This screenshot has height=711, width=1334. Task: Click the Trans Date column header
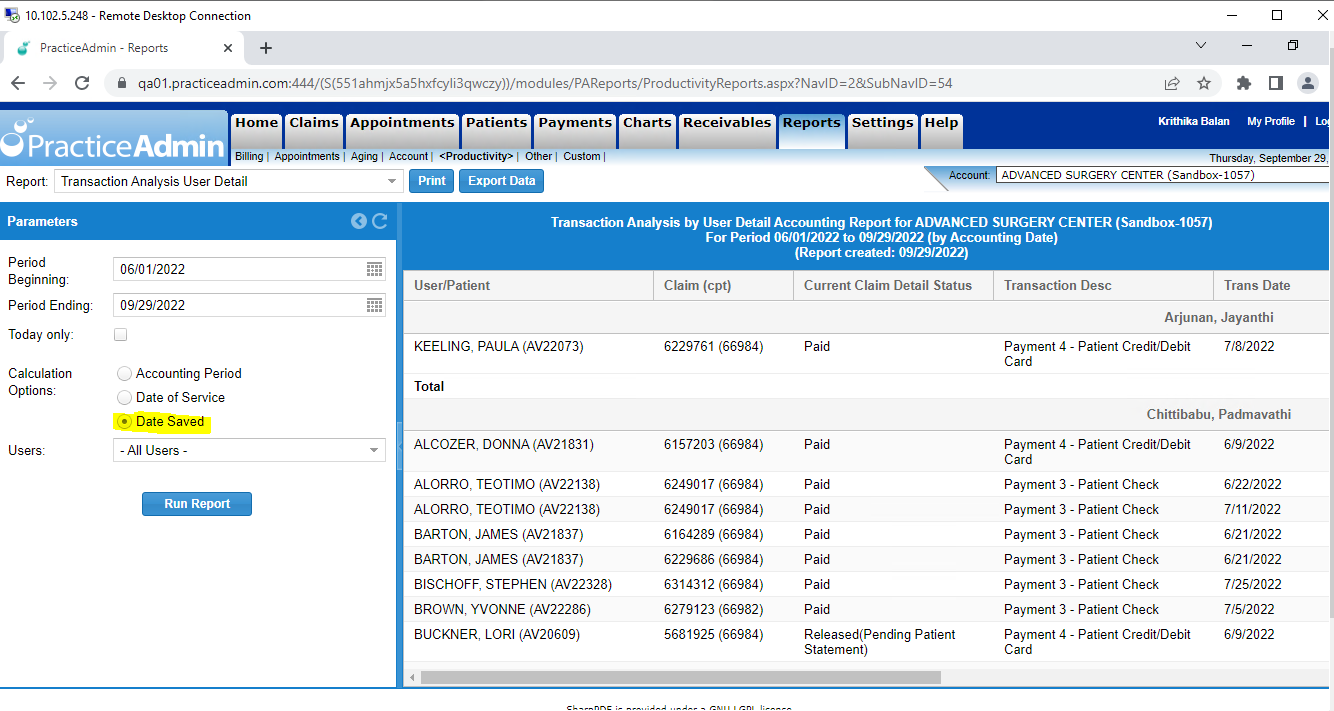1273,285
